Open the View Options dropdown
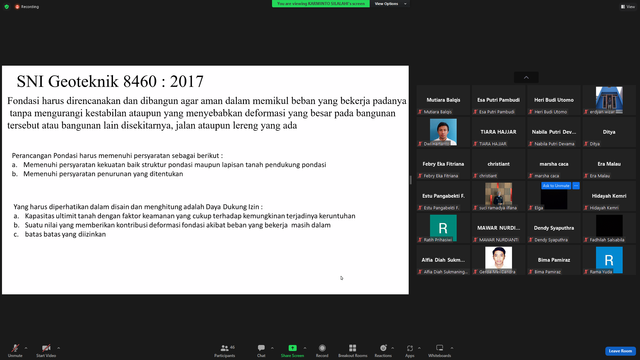 click(391, 4)
